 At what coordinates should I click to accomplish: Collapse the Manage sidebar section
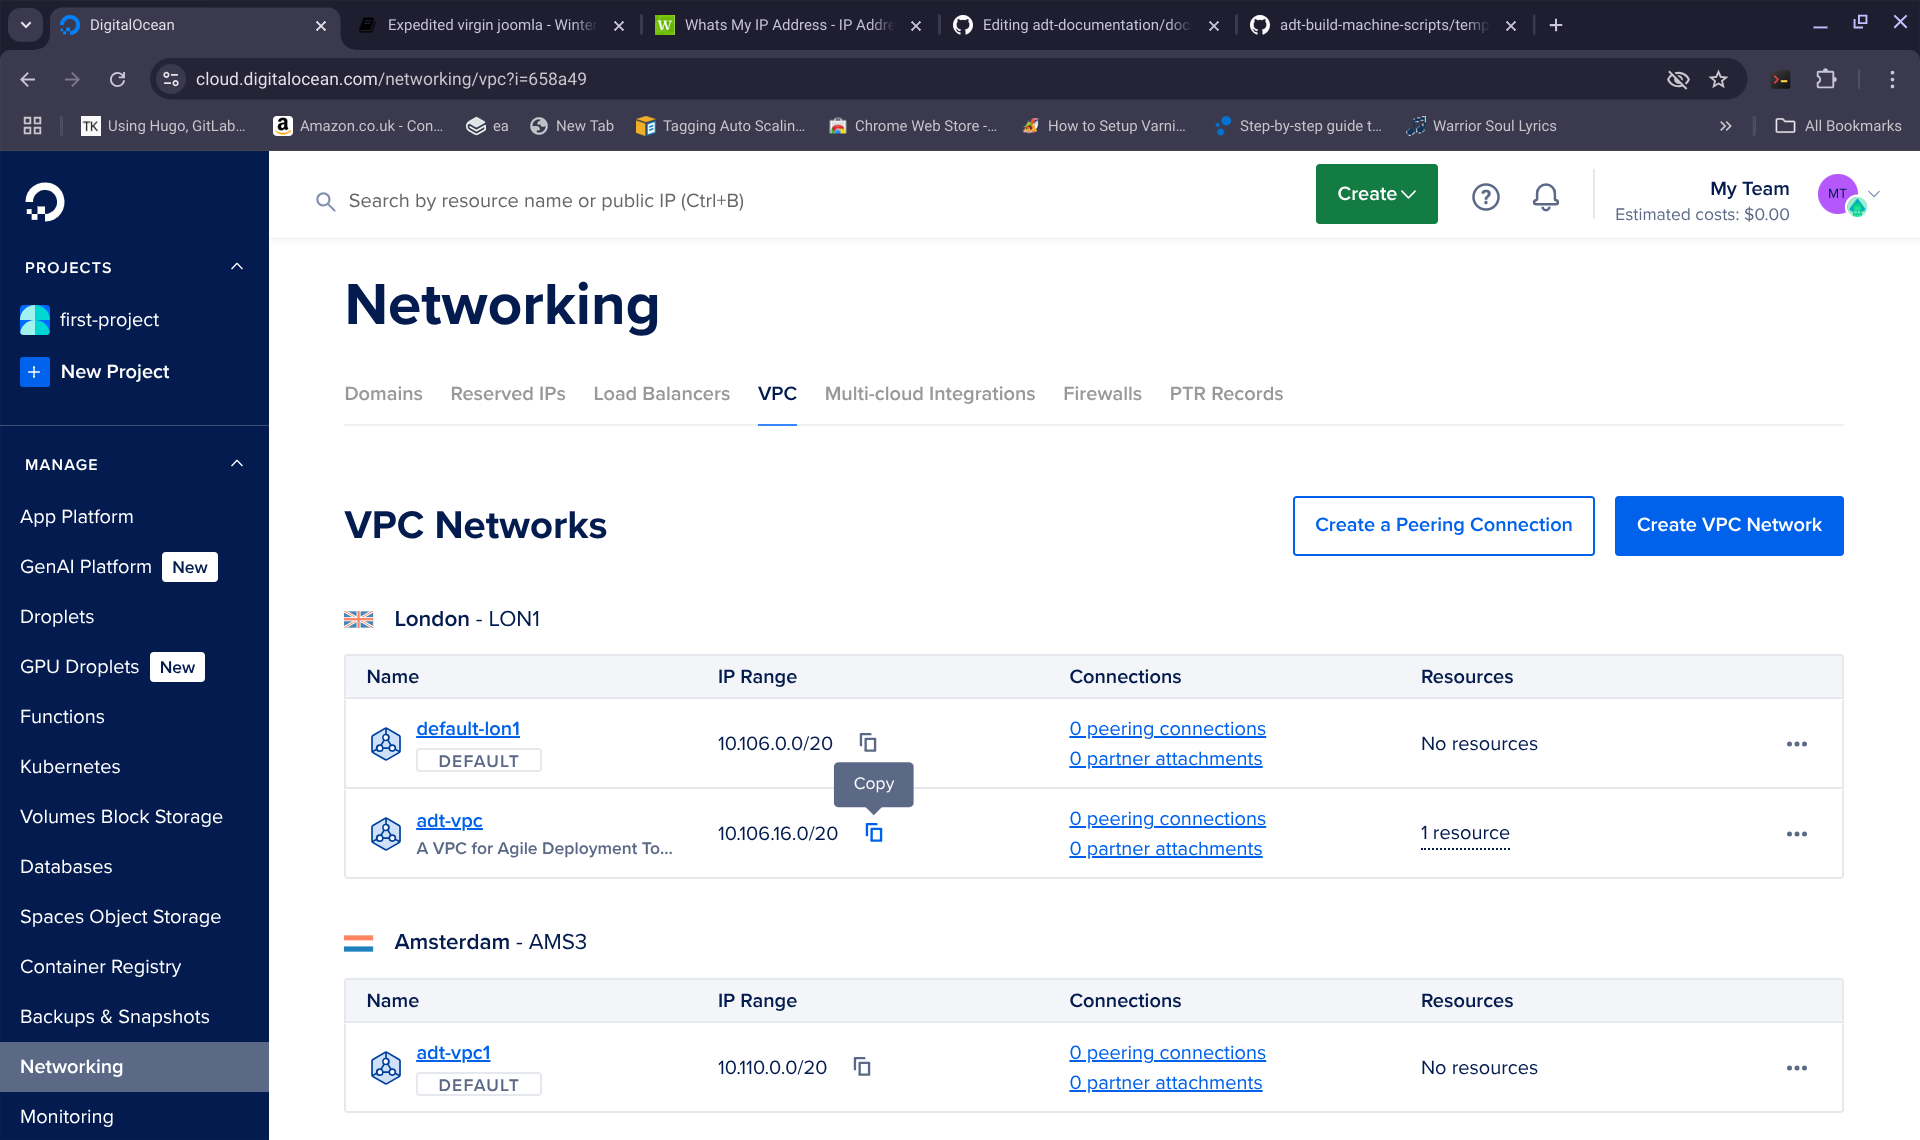[x=237, y=464]
